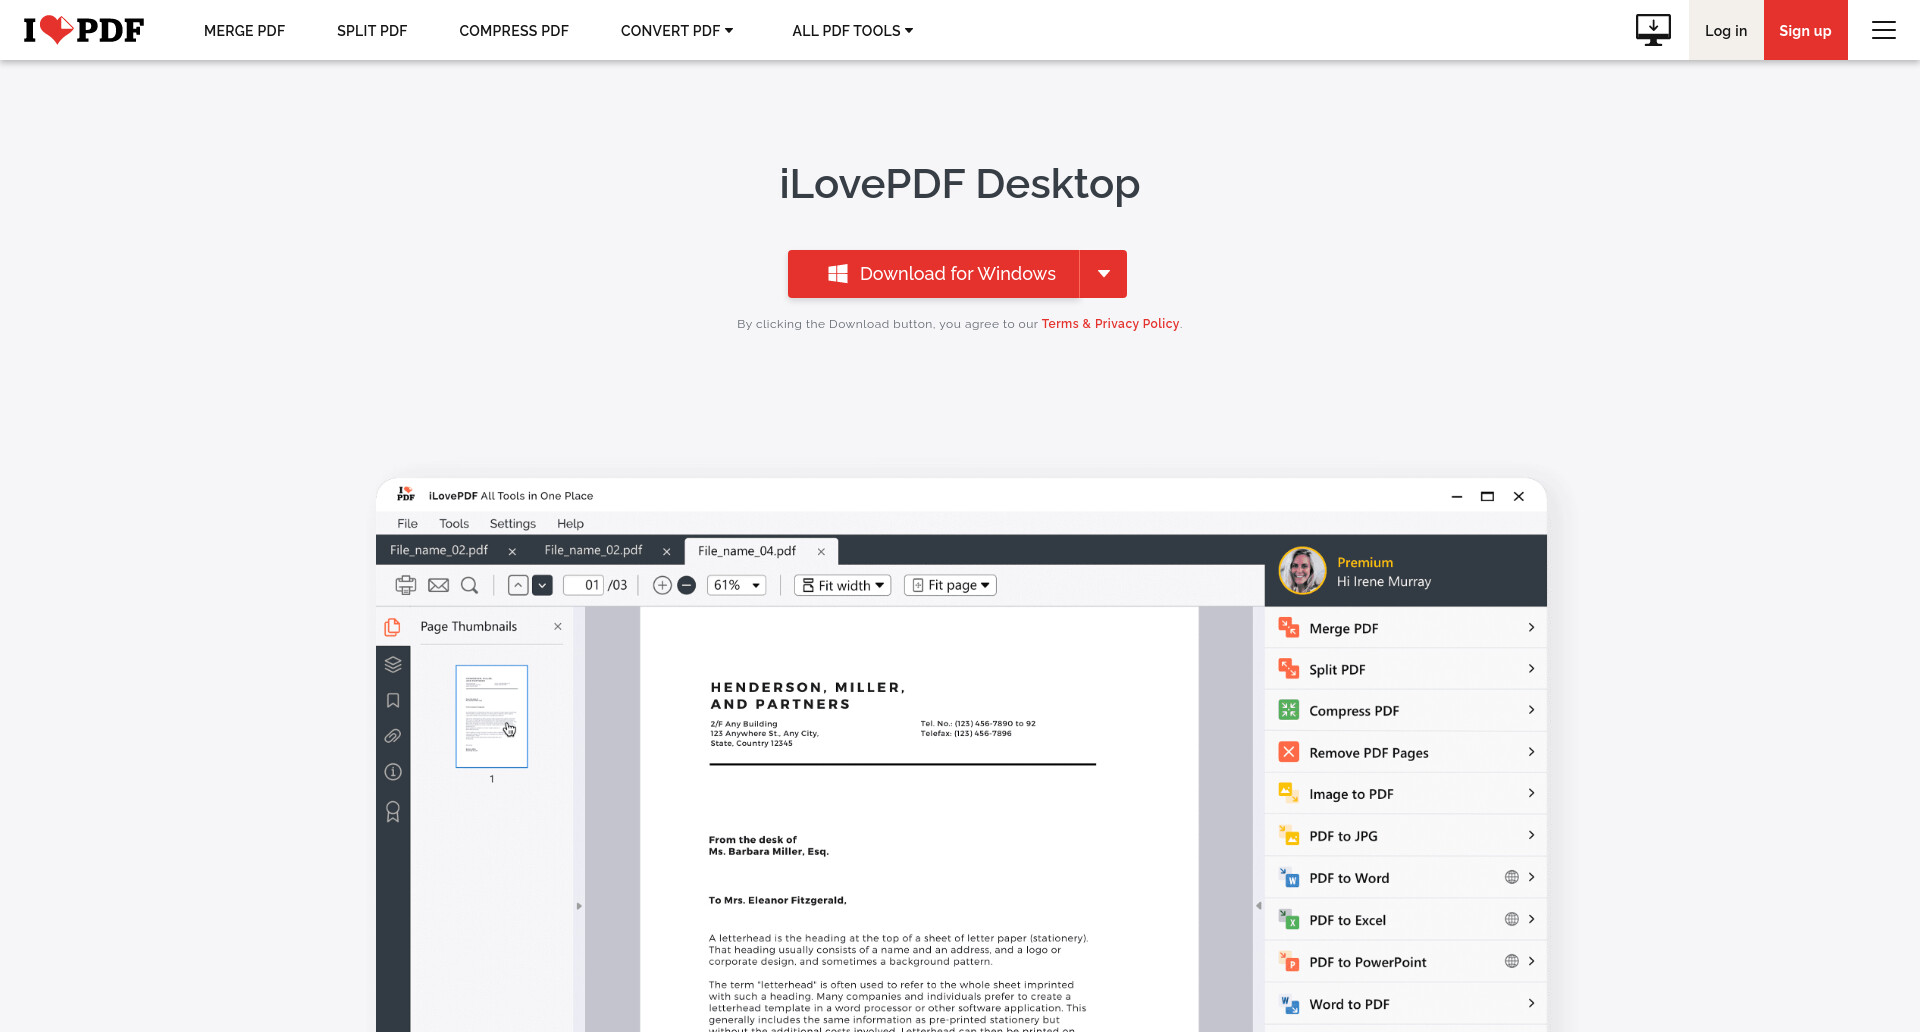1920x1032 pixels.
Task: Open the attachments paperclip icon
Action: coord(393,736)
